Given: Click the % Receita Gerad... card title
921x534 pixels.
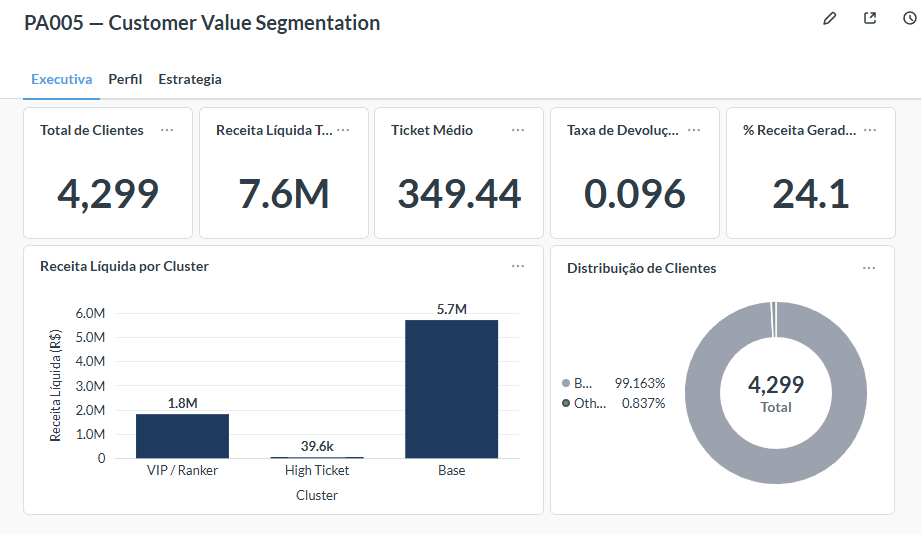Looking at the screenshot, I should point(799,130).
